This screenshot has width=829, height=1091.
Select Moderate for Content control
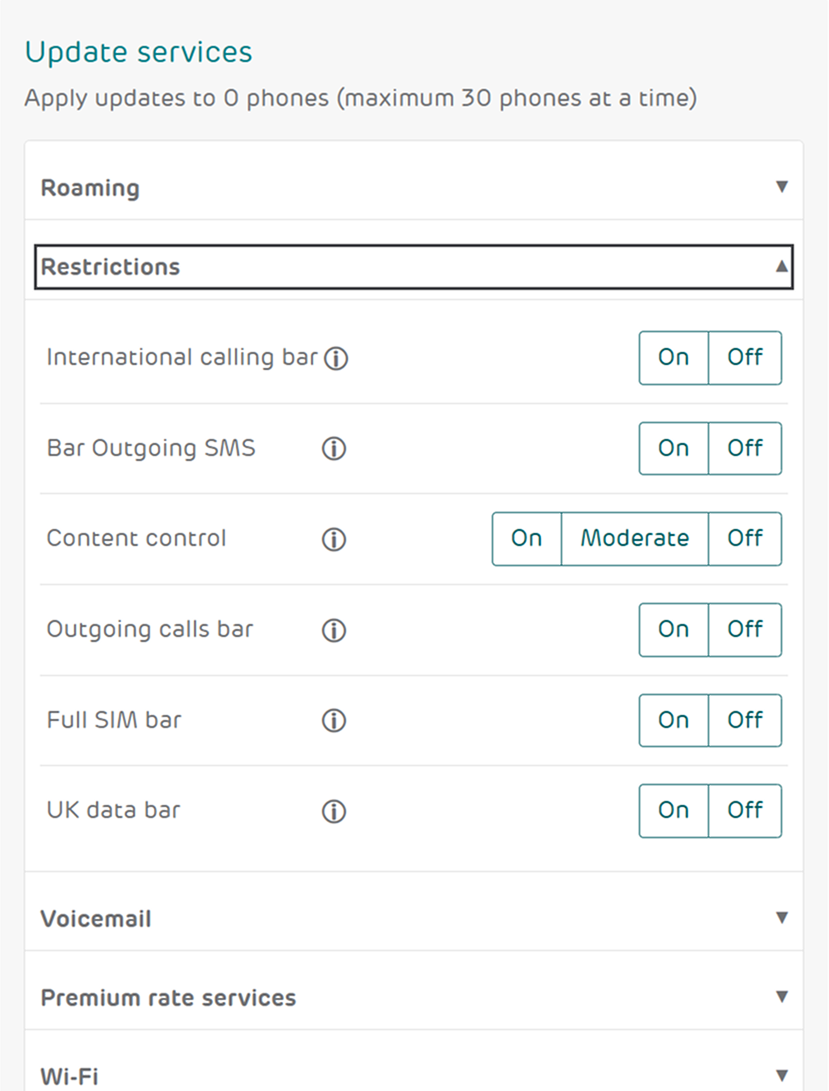pos(635,539)
